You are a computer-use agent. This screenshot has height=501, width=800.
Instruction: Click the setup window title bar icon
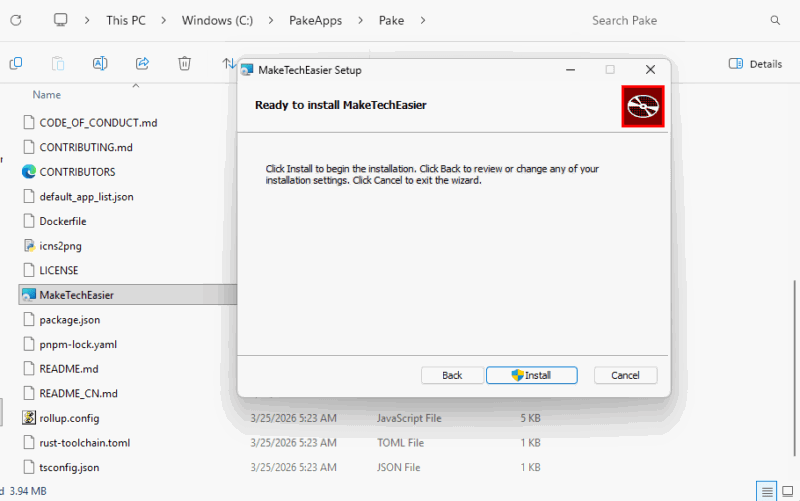(247, 70)
